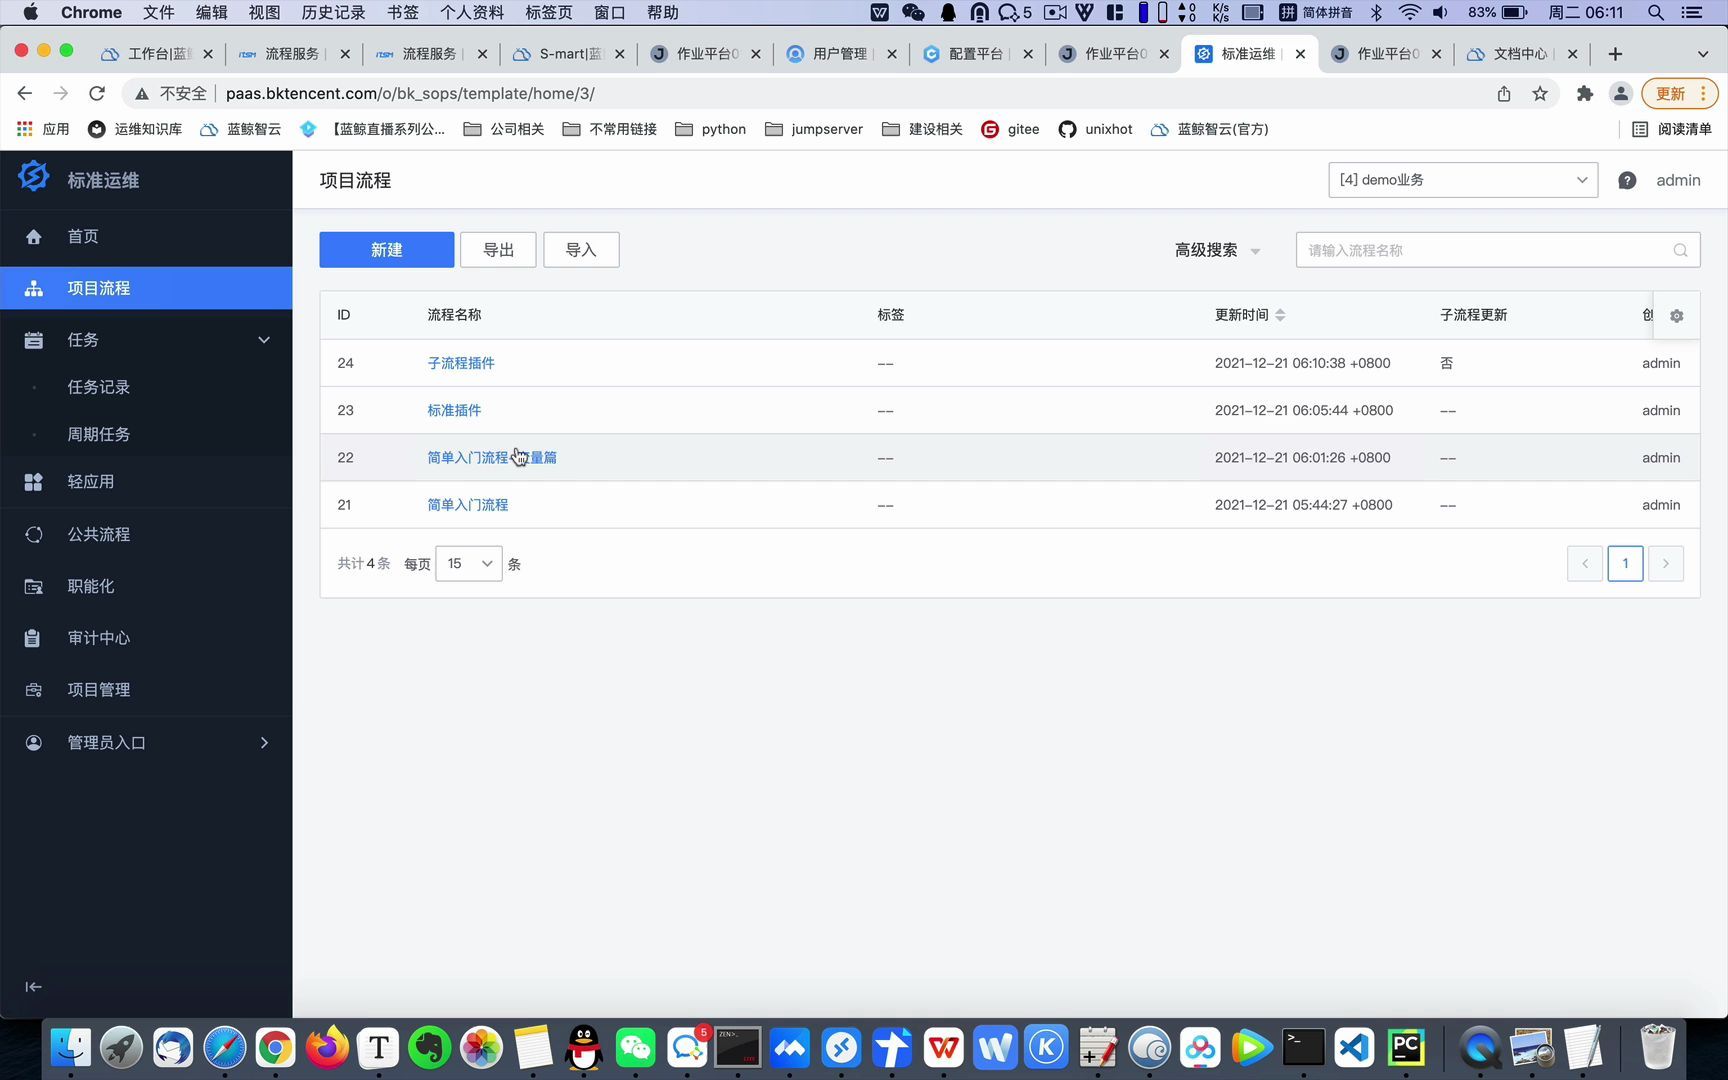Open 项目管理 in the sidebar
The image size is (1728, 1080).
98,689
